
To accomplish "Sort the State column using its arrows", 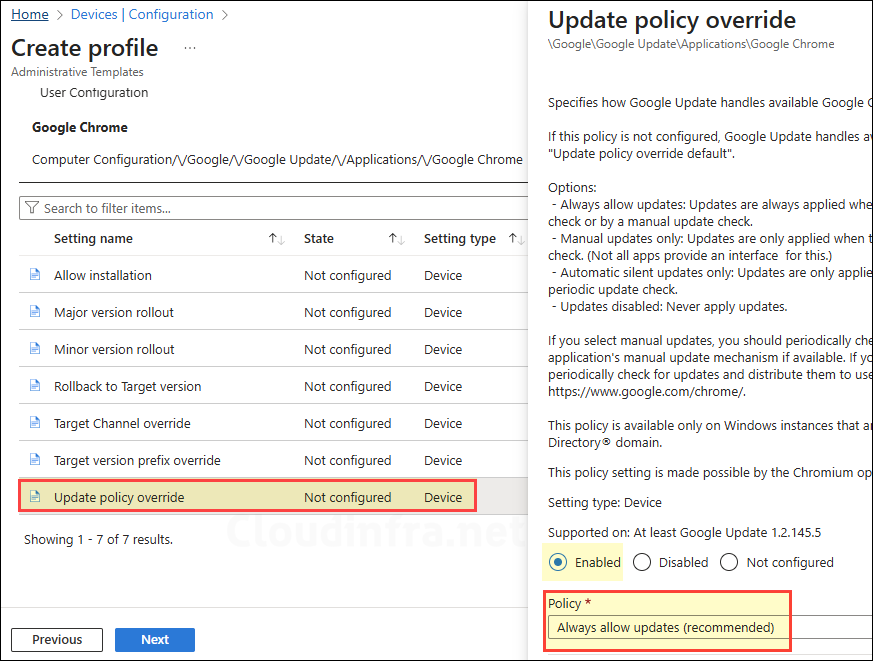I will [396, 239].
